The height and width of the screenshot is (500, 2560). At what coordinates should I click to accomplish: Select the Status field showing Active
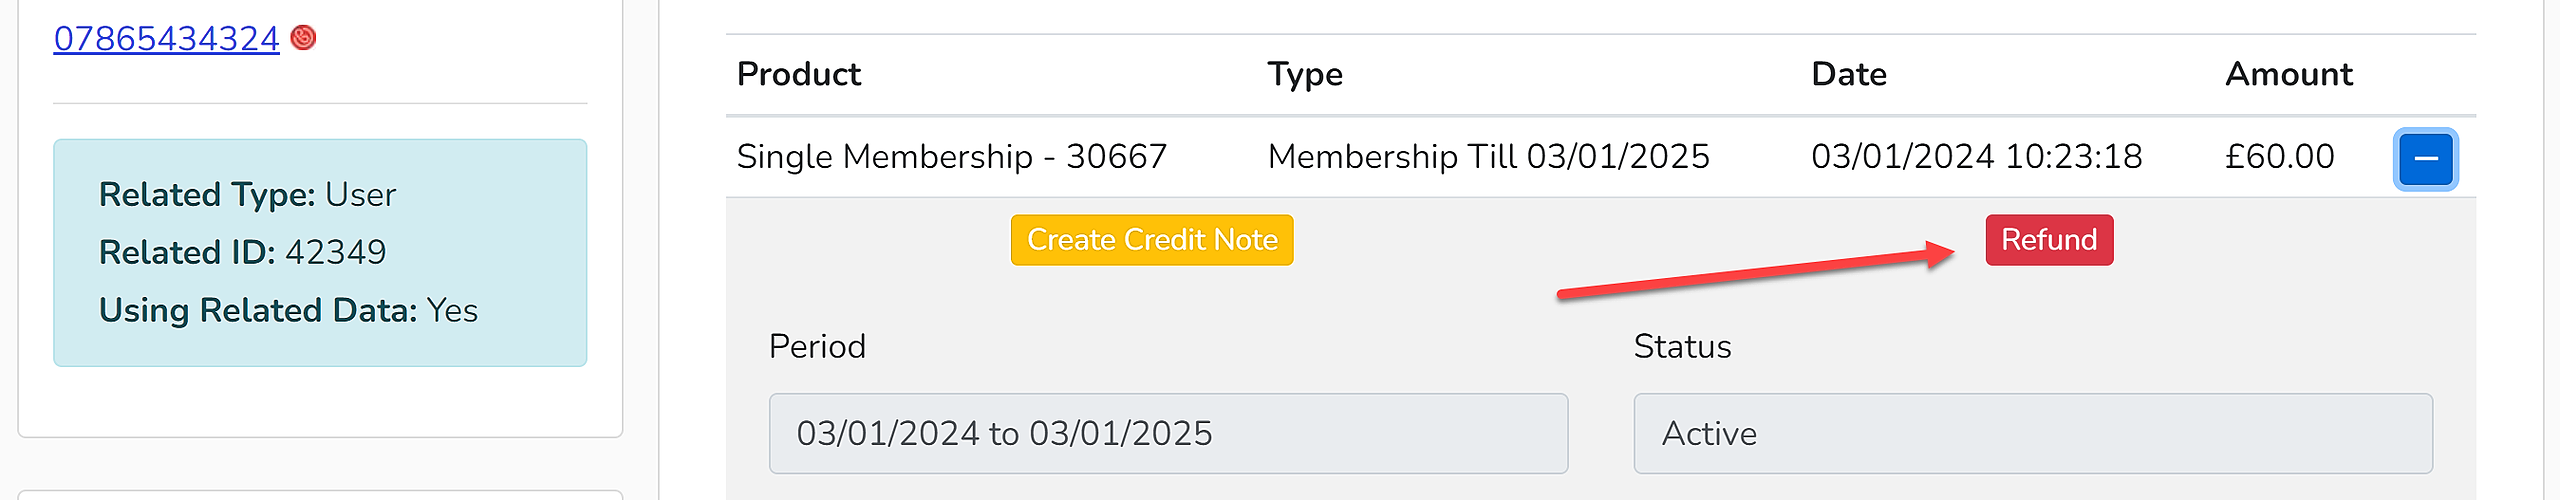[x=2033, y=433]
